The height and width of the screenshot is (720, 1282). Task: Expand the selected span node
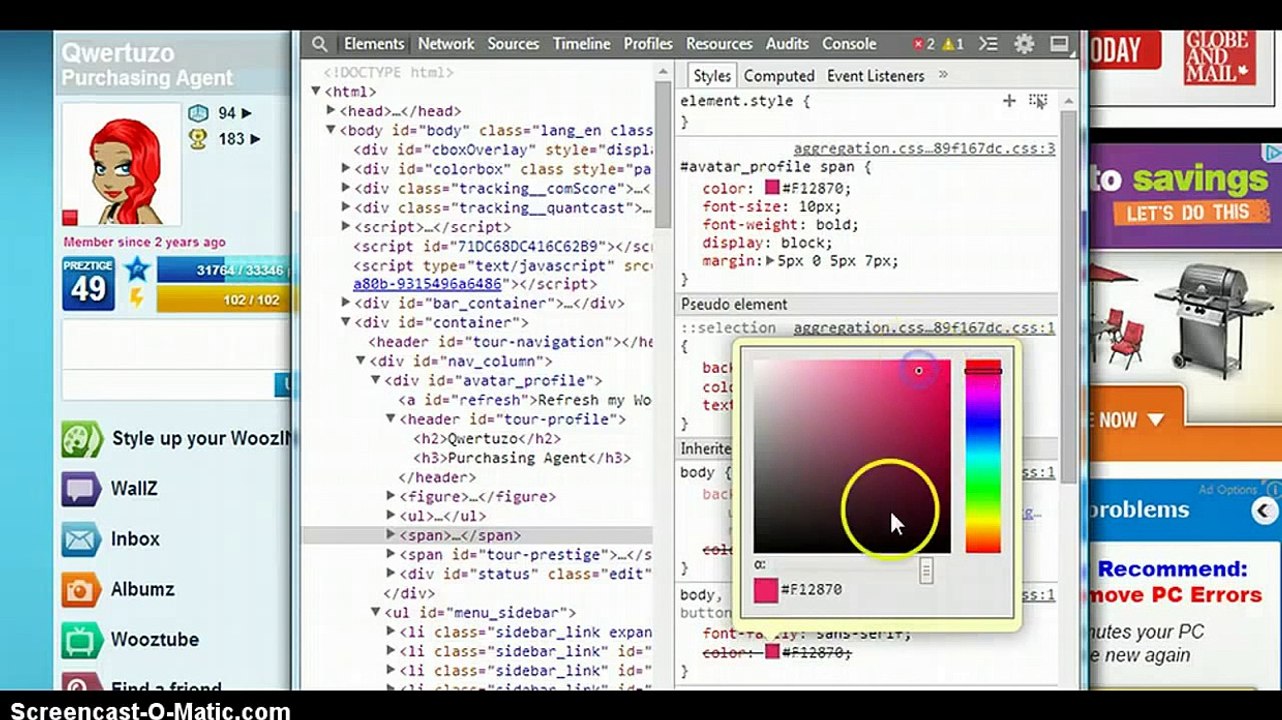click(x=391, y=535)
